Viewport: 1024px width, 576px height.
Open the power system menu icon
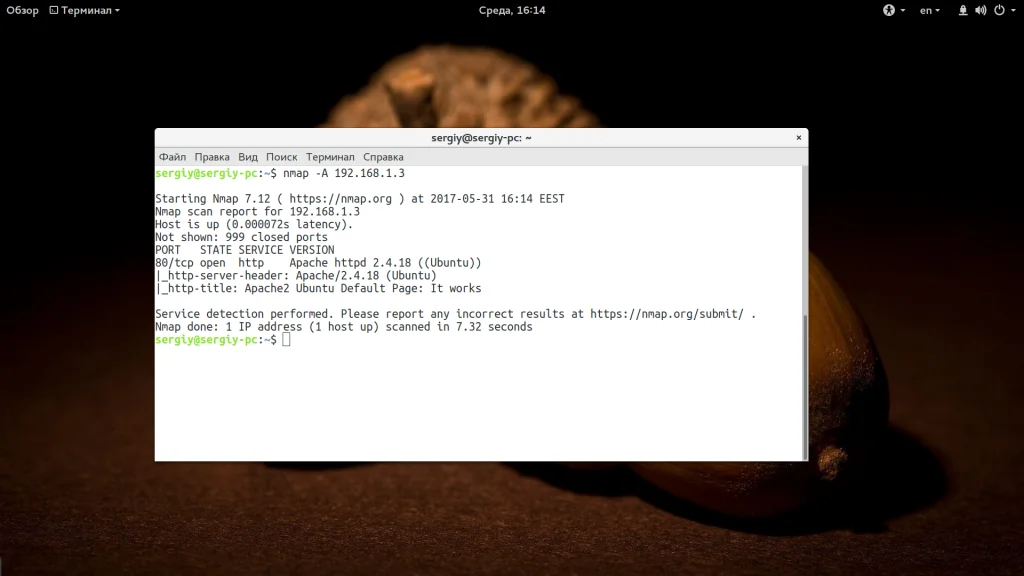999,10
